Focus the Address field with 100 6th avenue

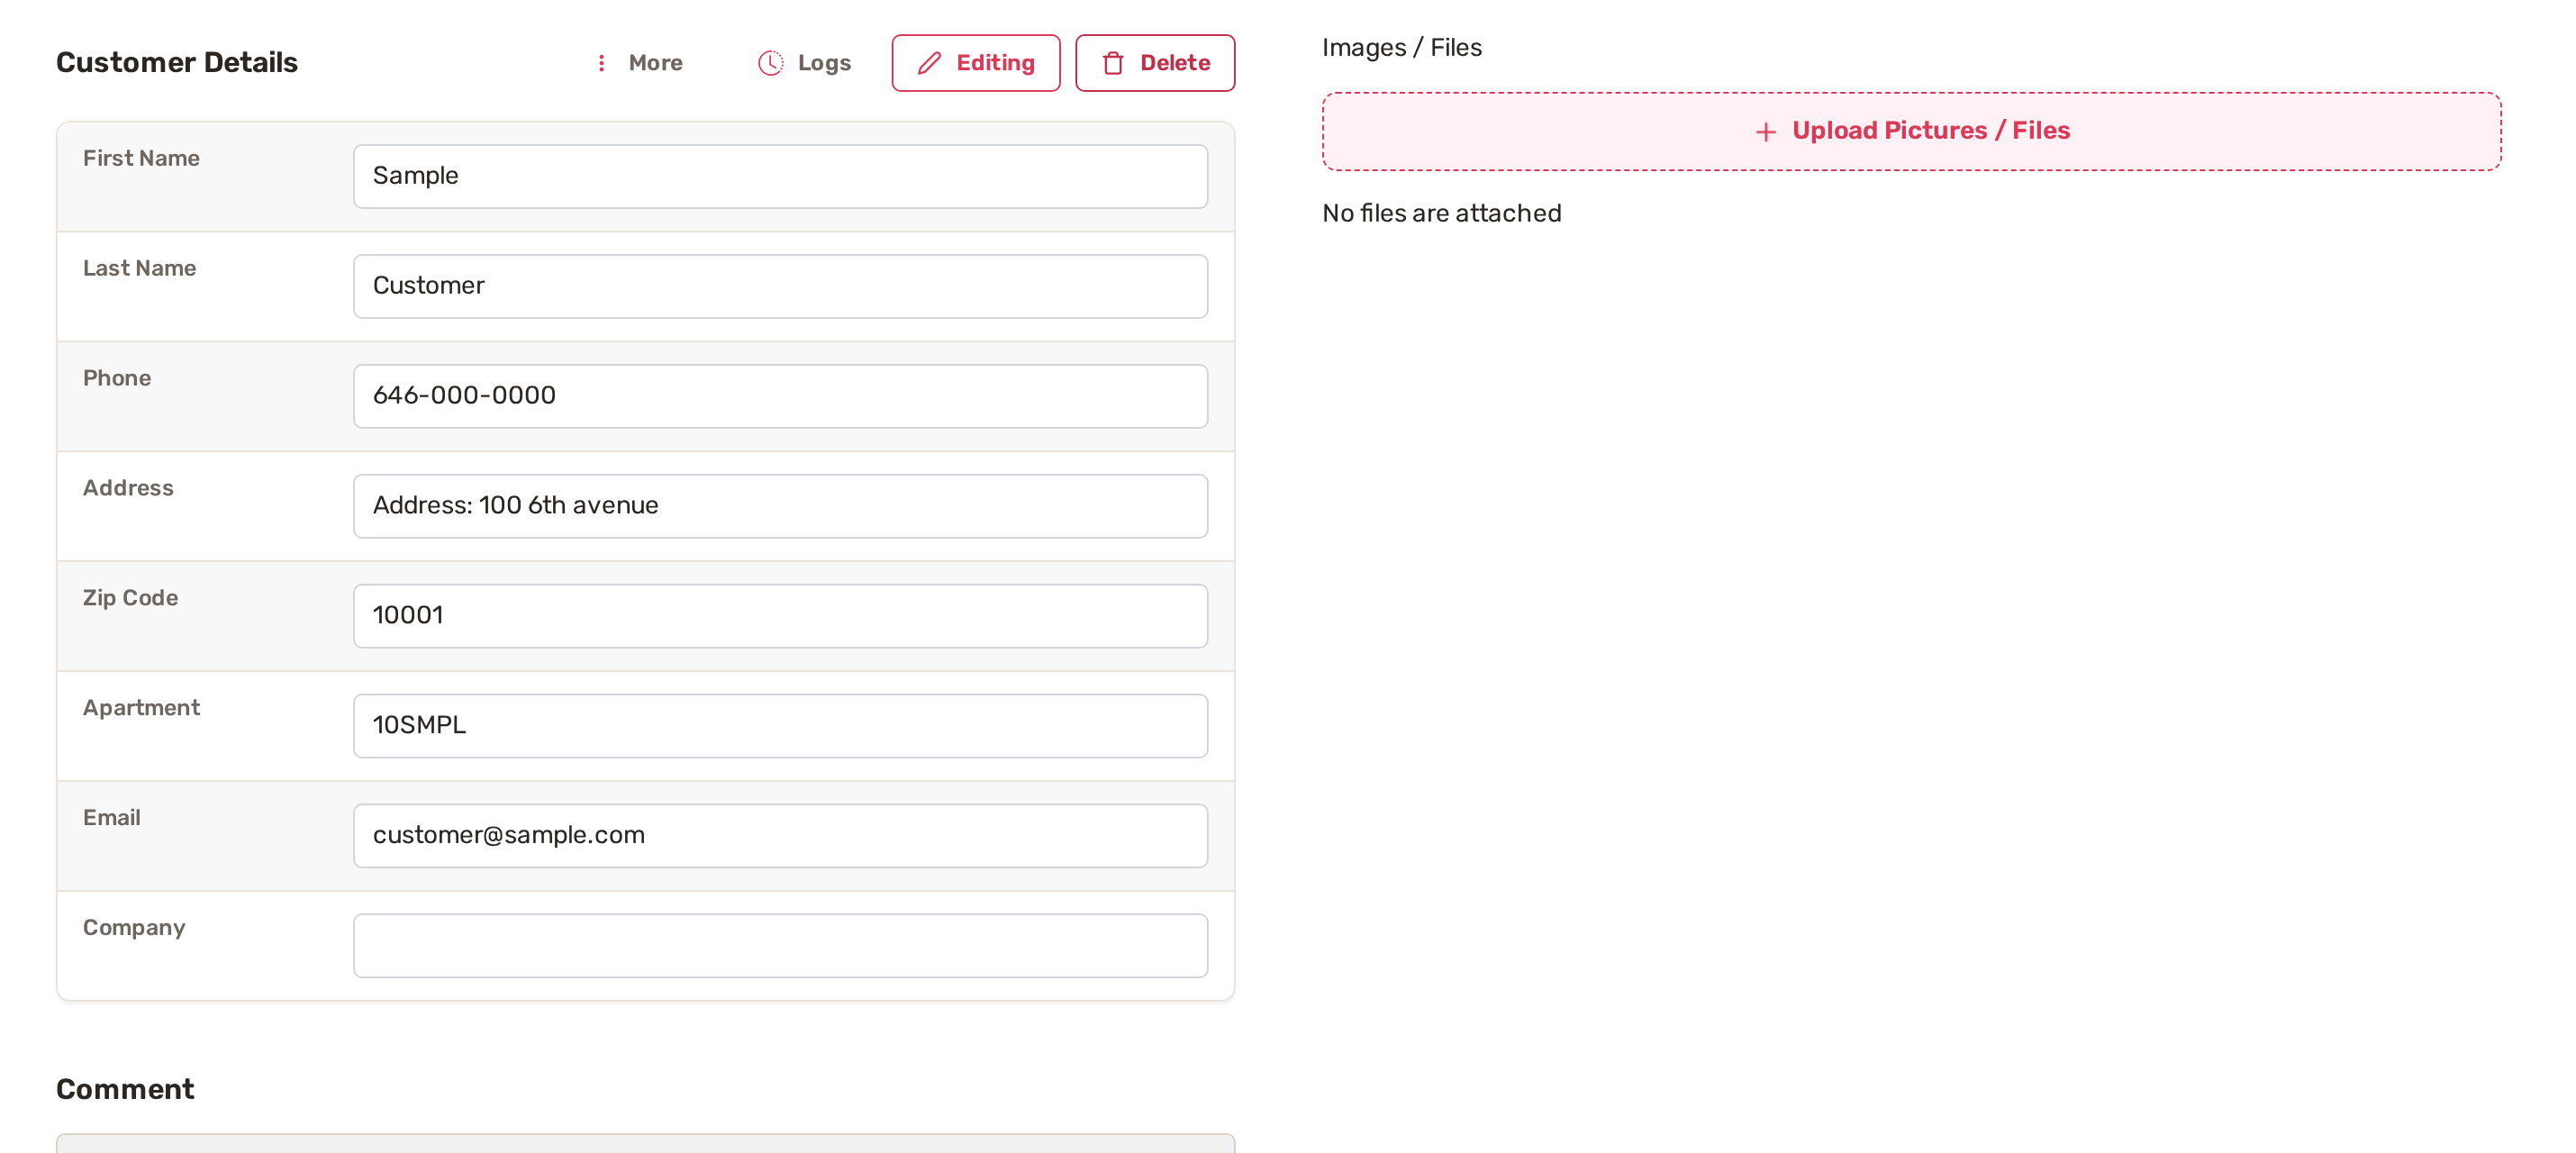780,506
